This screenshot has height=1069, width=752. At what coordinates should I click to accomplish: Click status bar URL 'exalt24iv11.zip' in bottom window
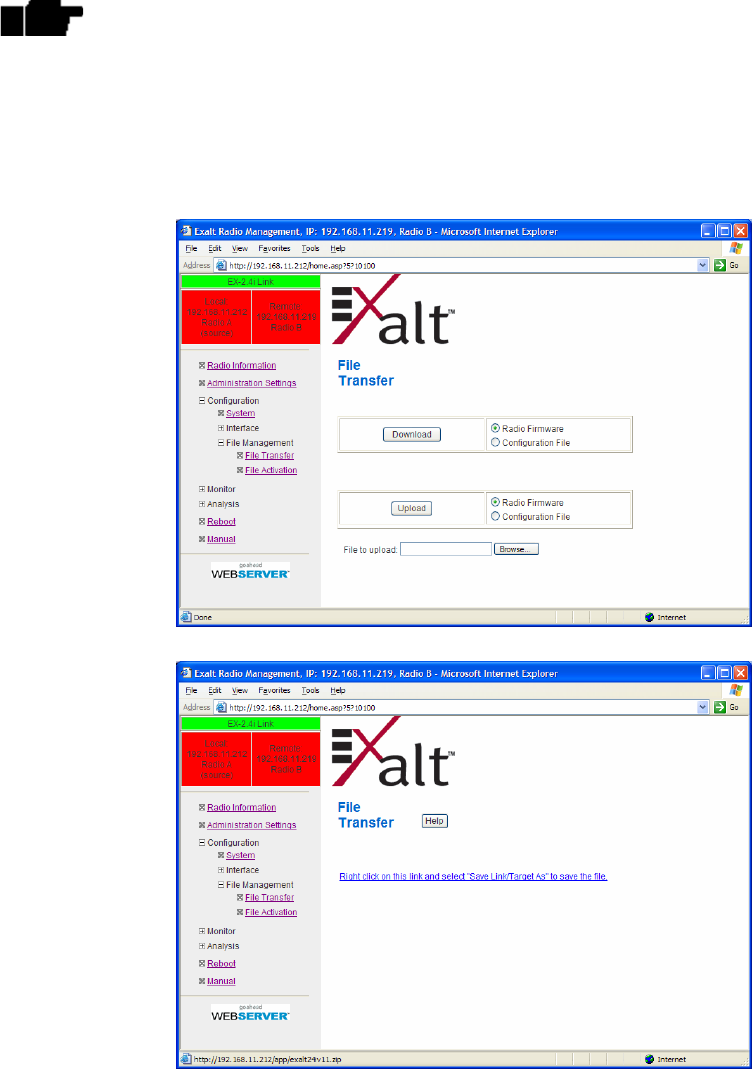pos(267,1059)
